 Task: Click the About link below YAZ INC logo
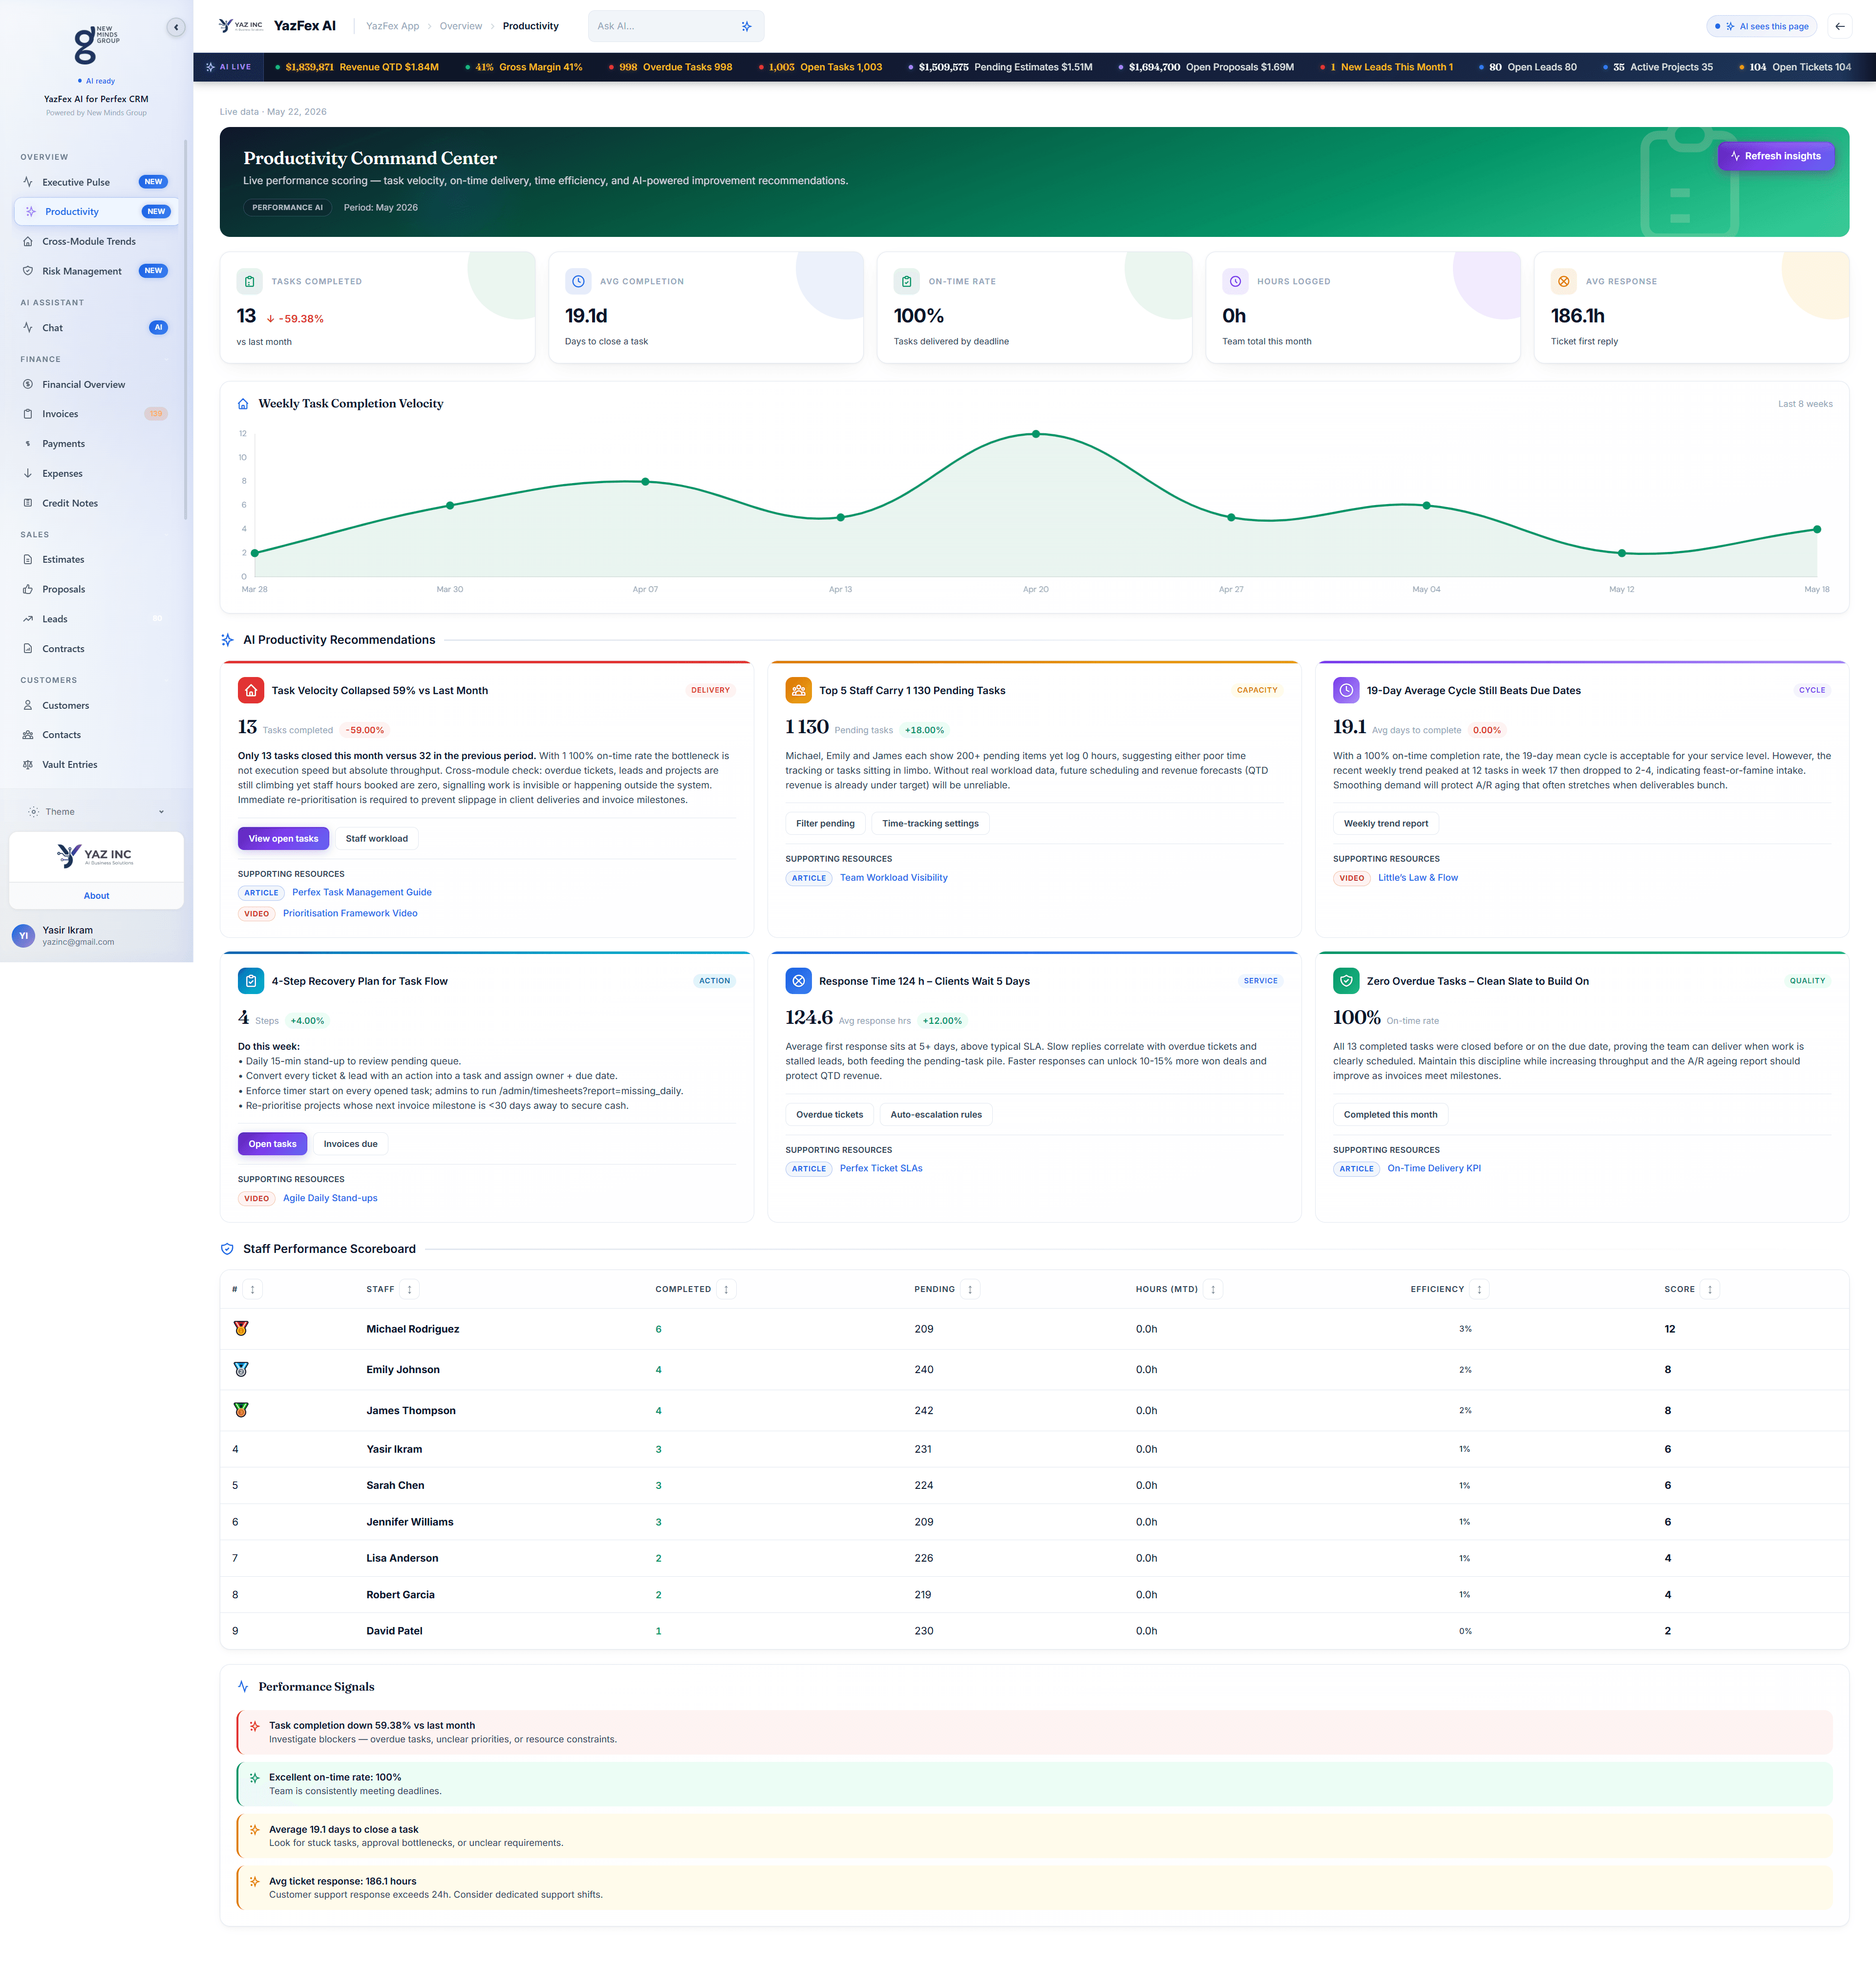96,896
